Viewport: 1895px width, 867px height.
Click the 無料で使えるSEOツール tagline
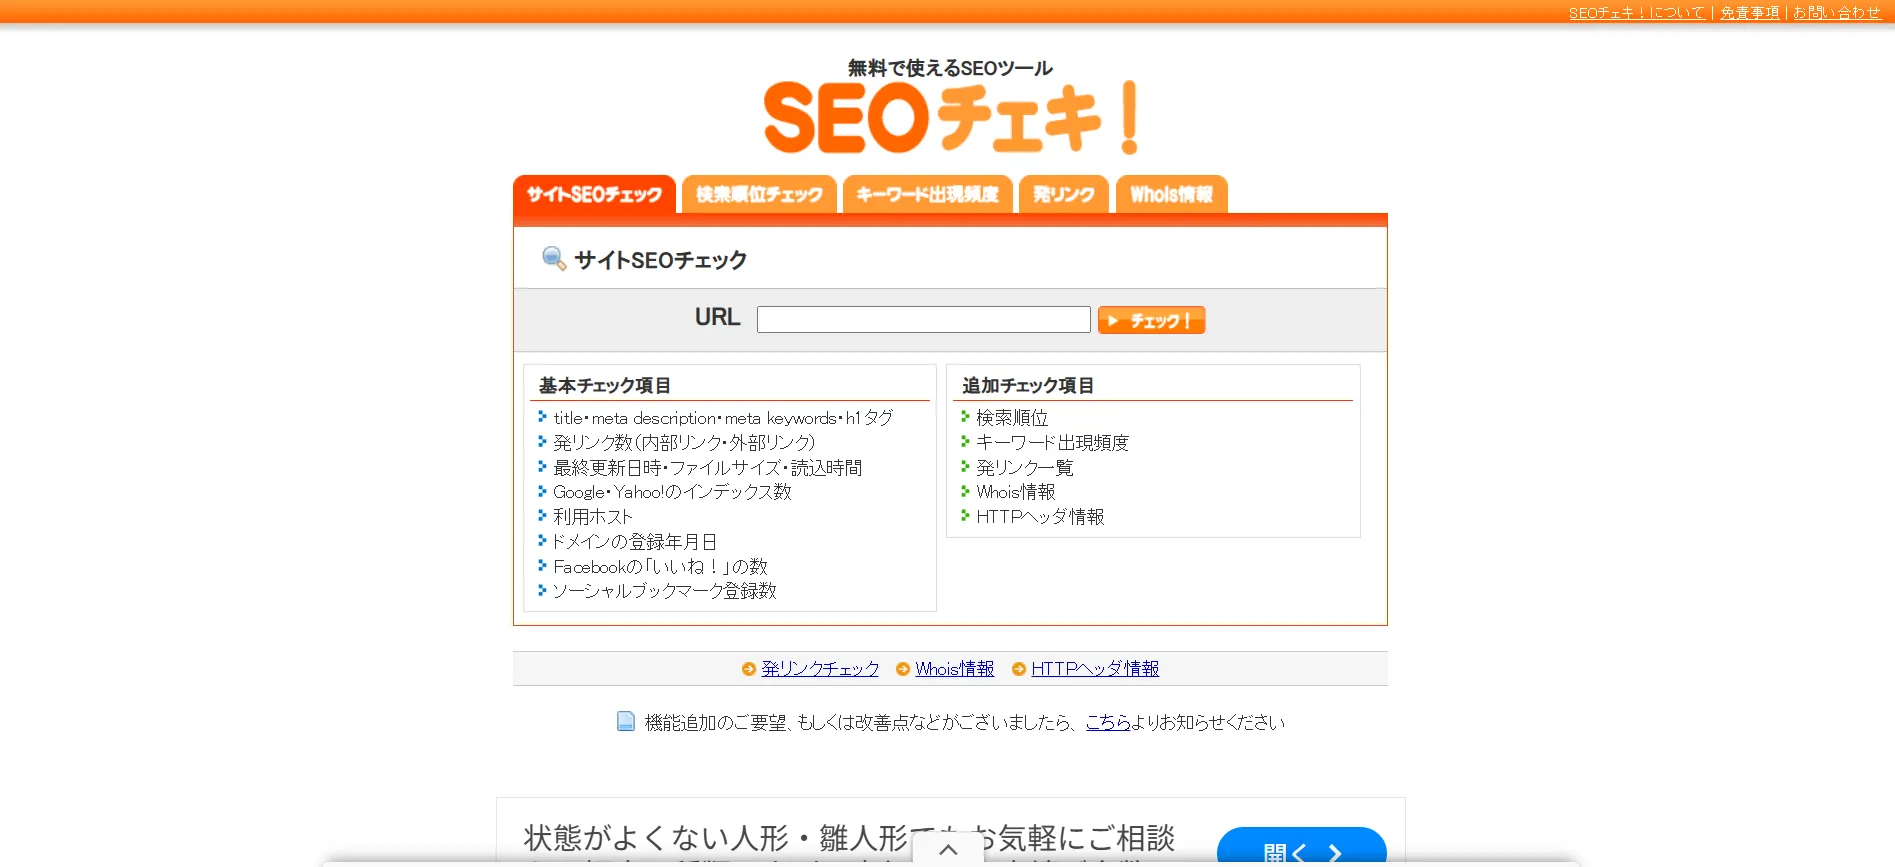tap(950, 68)
